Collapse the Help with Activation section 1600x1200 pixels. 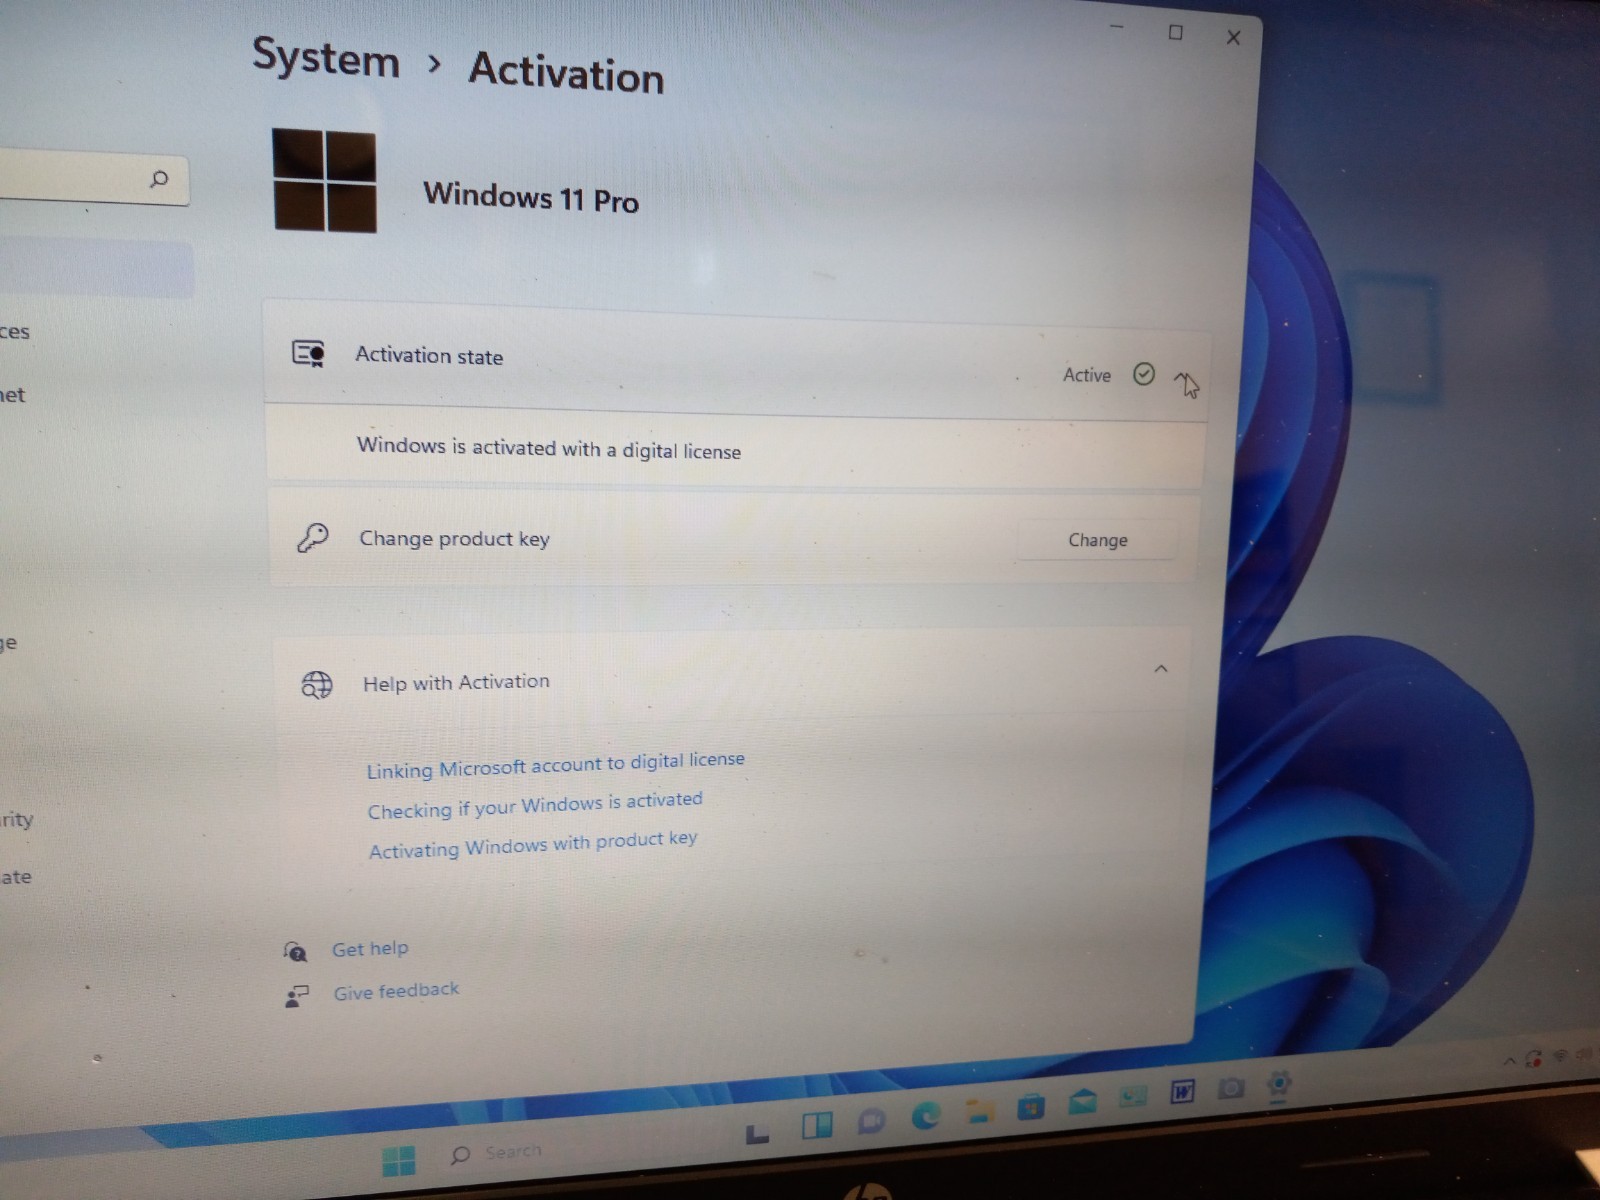tap(1161, 668)
